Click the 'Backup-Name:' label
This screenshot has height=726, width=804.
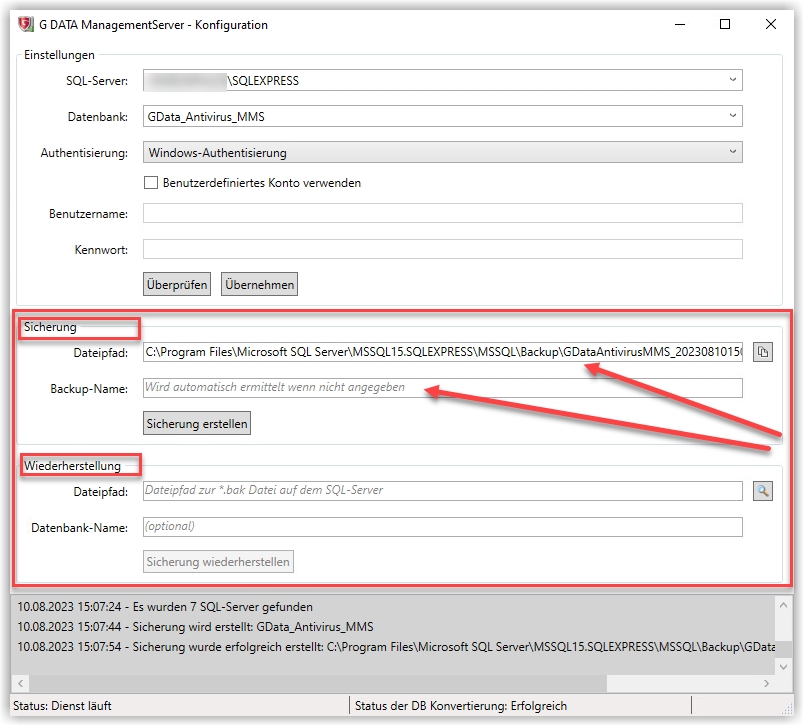[89, 389]
